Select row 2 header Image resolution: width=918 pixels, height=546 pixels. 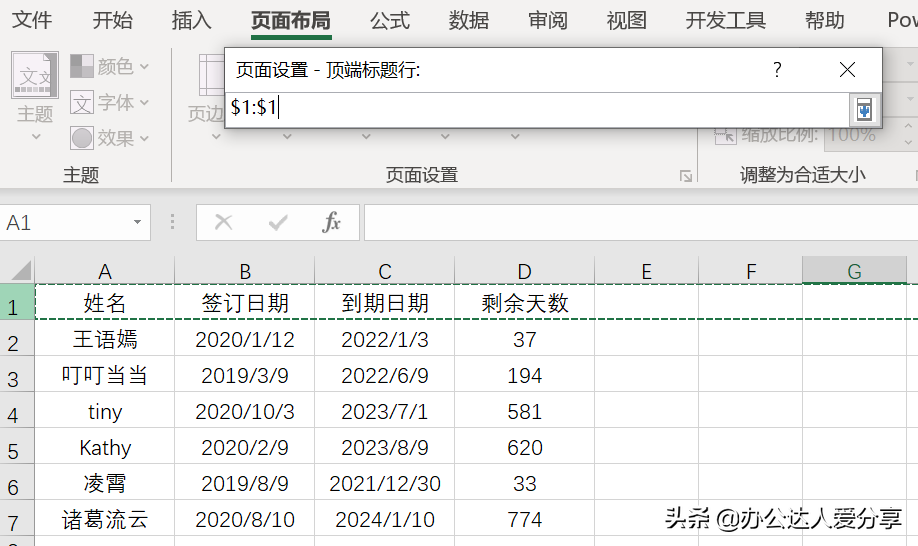[x=17, y=338]
